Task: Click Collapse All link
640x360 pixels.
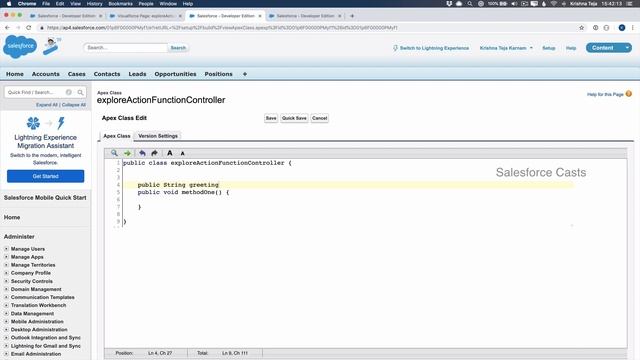Action: point(74,105)
